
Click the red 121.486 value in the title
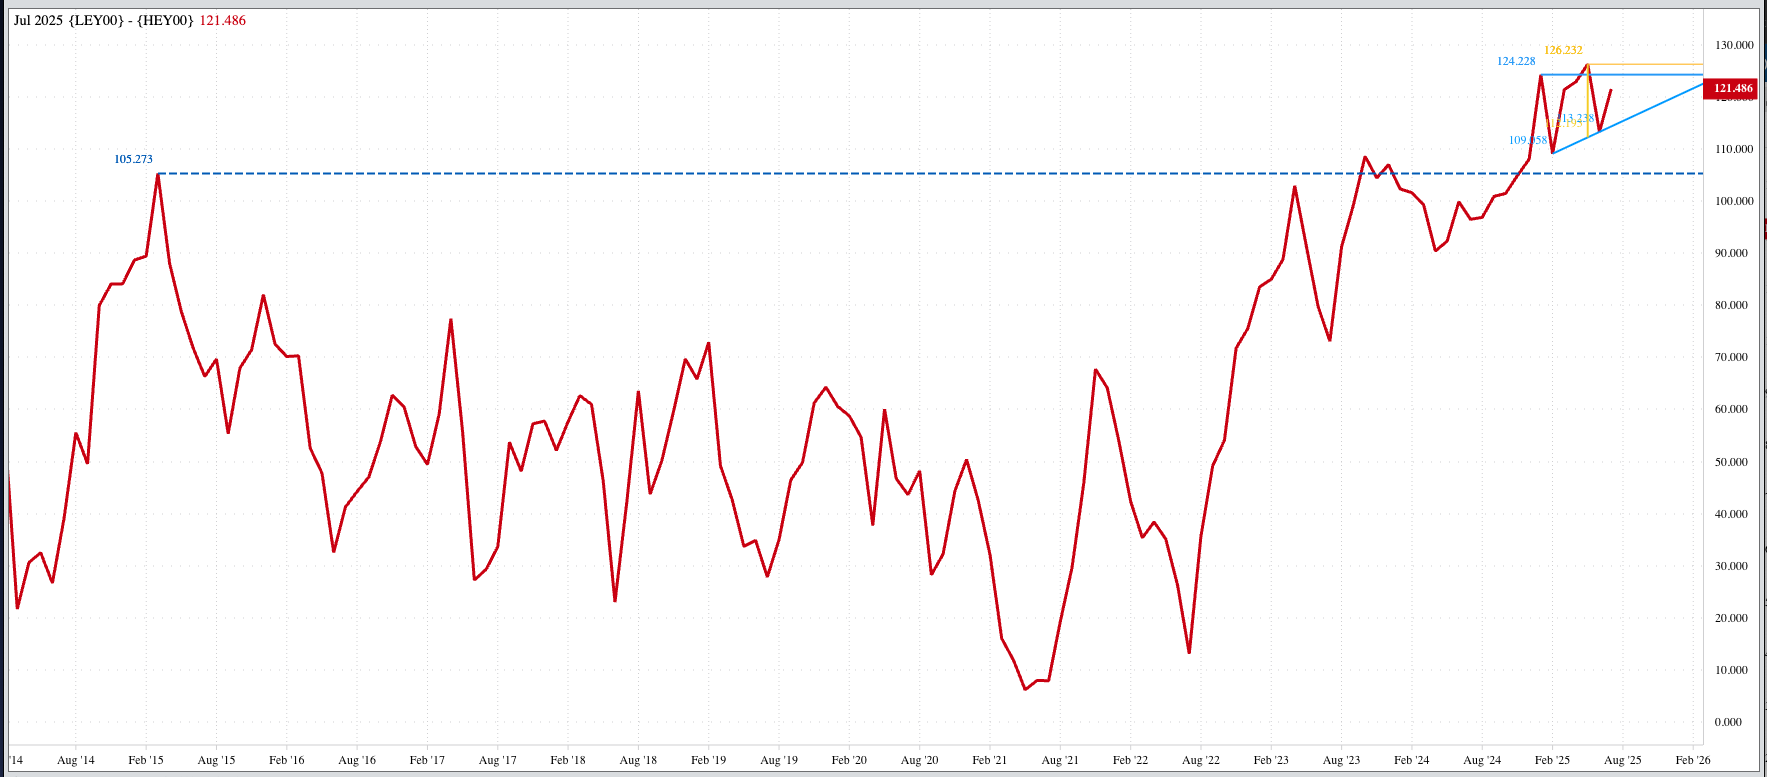pyautogui.click(x=222, y=20)
